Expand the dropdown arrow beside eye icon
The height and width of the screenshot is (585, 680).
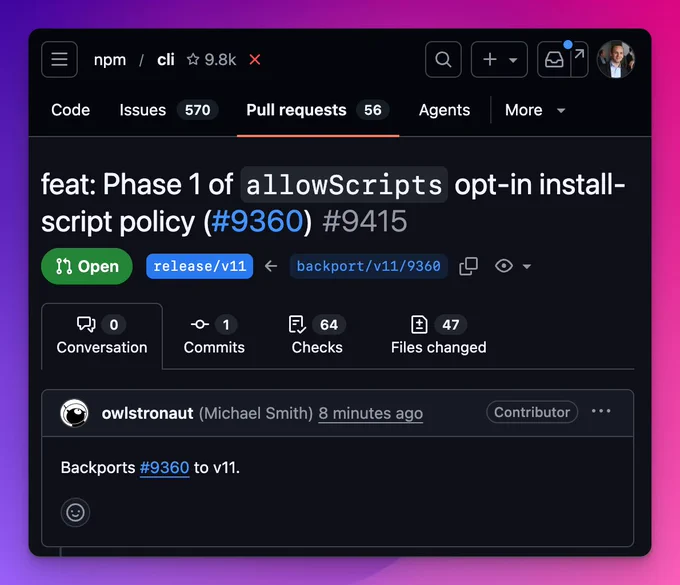click(x=526, y=266)
